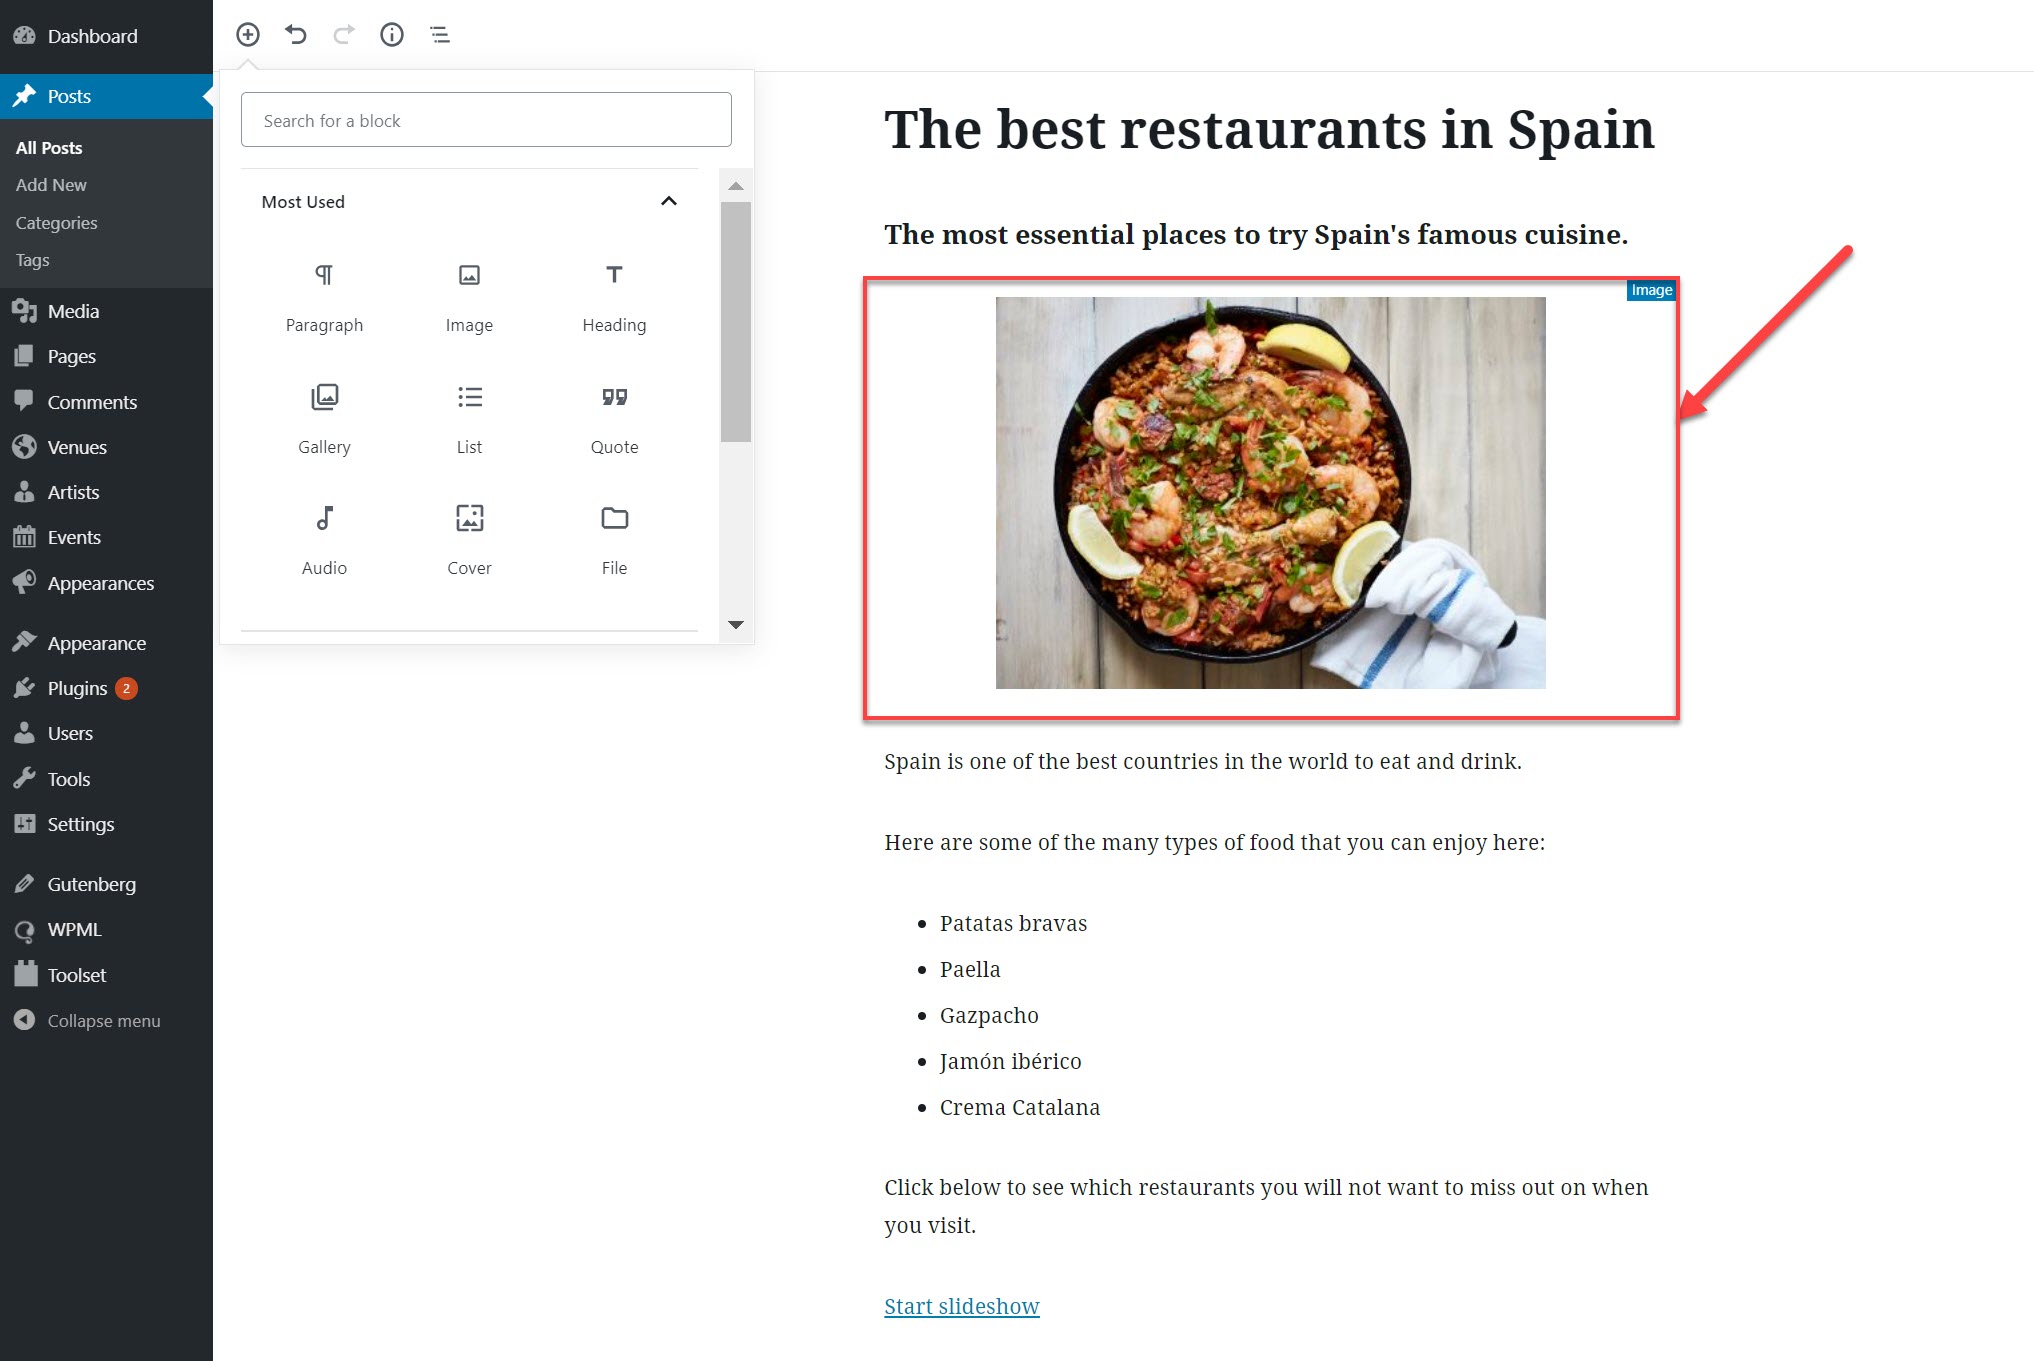Click the Plugins update count badge
Viewport: 2034px width, 1361px height.
click(126, 688)
